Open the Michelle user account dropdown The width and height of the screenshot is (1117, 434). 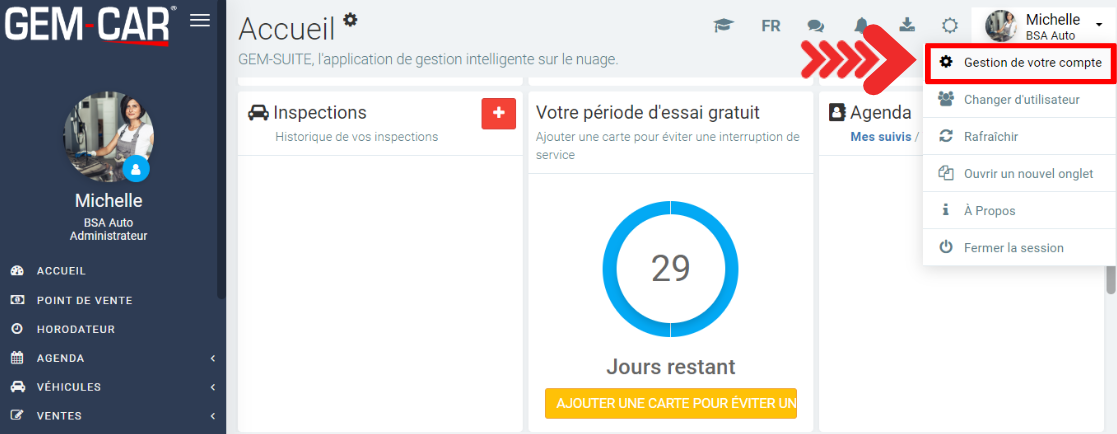1046,26
